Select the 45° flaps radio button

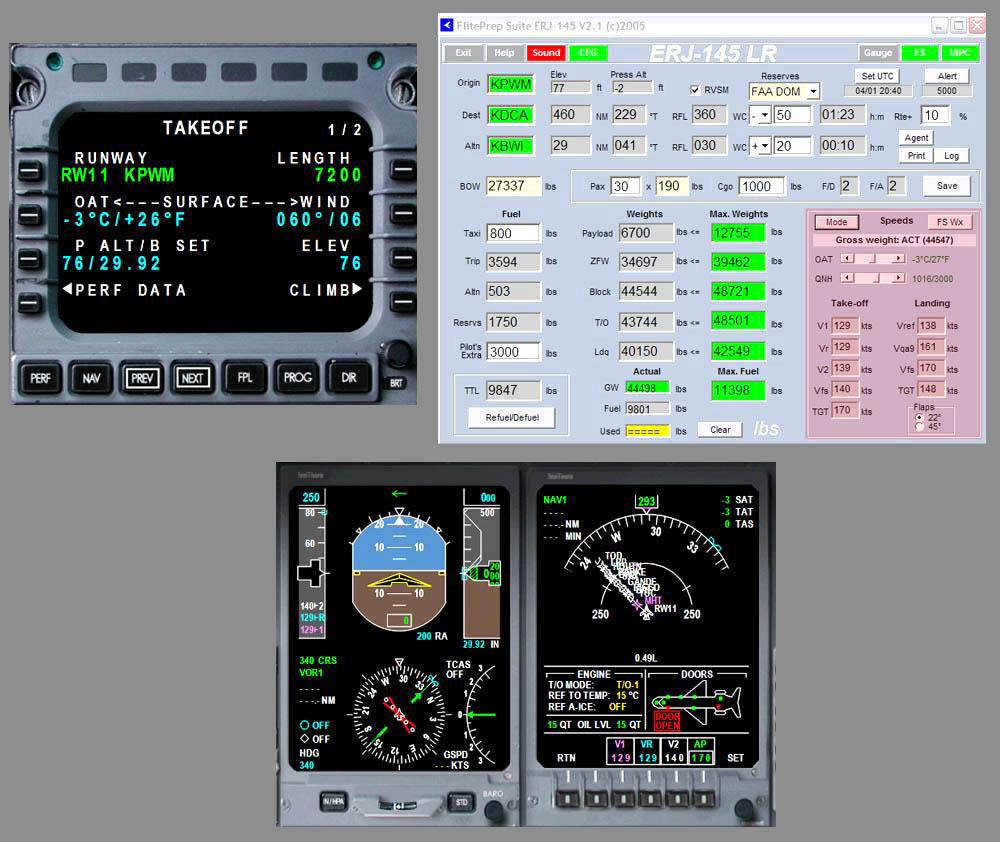tap(920, 427)
